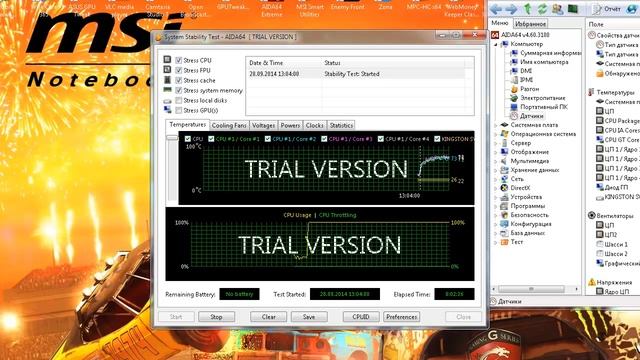Image resolution: width=640 pixels, height=360 pixels.
Task: Switch to Cooling Fans tab
Action: click(x=229, y=125)
